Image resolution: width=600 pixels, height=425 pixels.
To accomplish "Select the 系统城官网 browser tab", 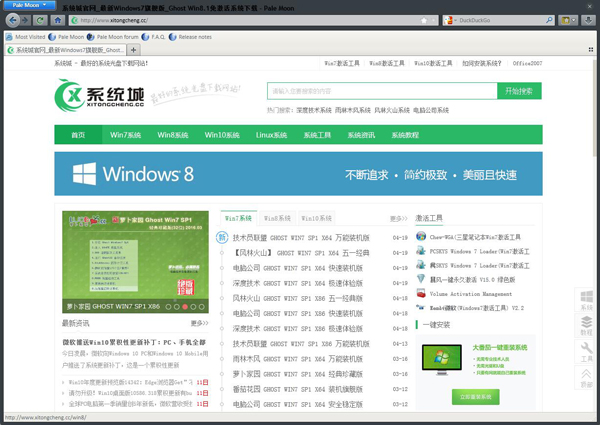I will 66,50.
